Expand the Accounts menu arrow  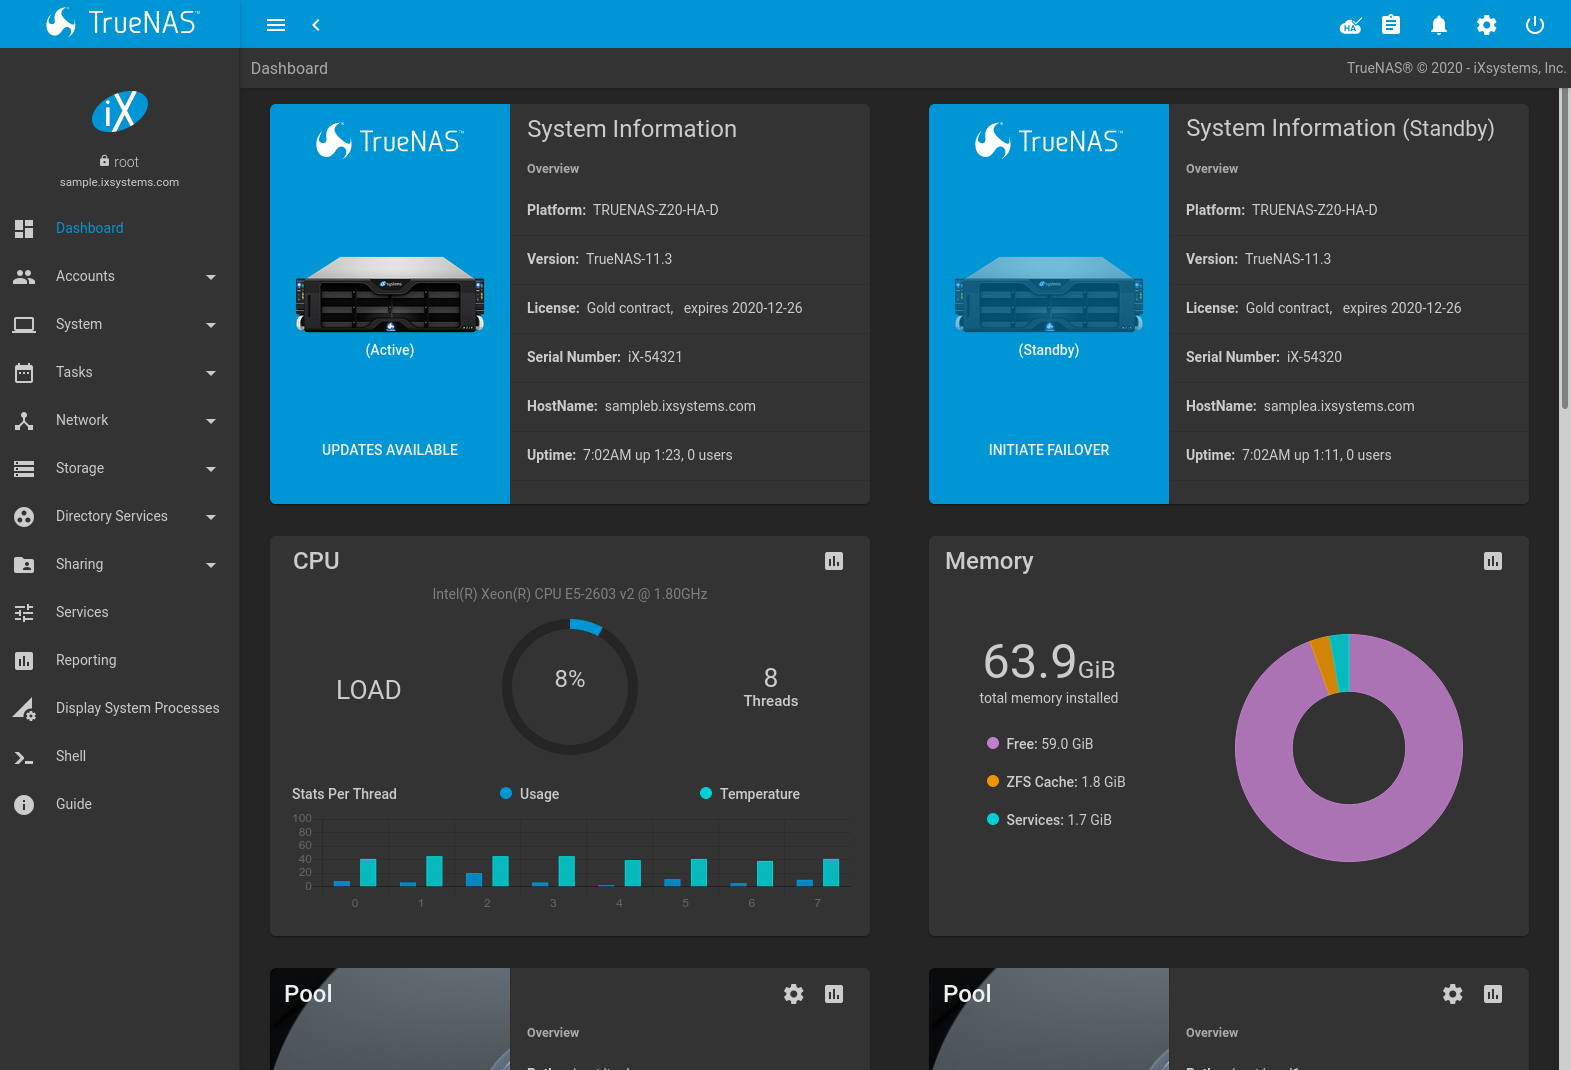pos(211,277)
